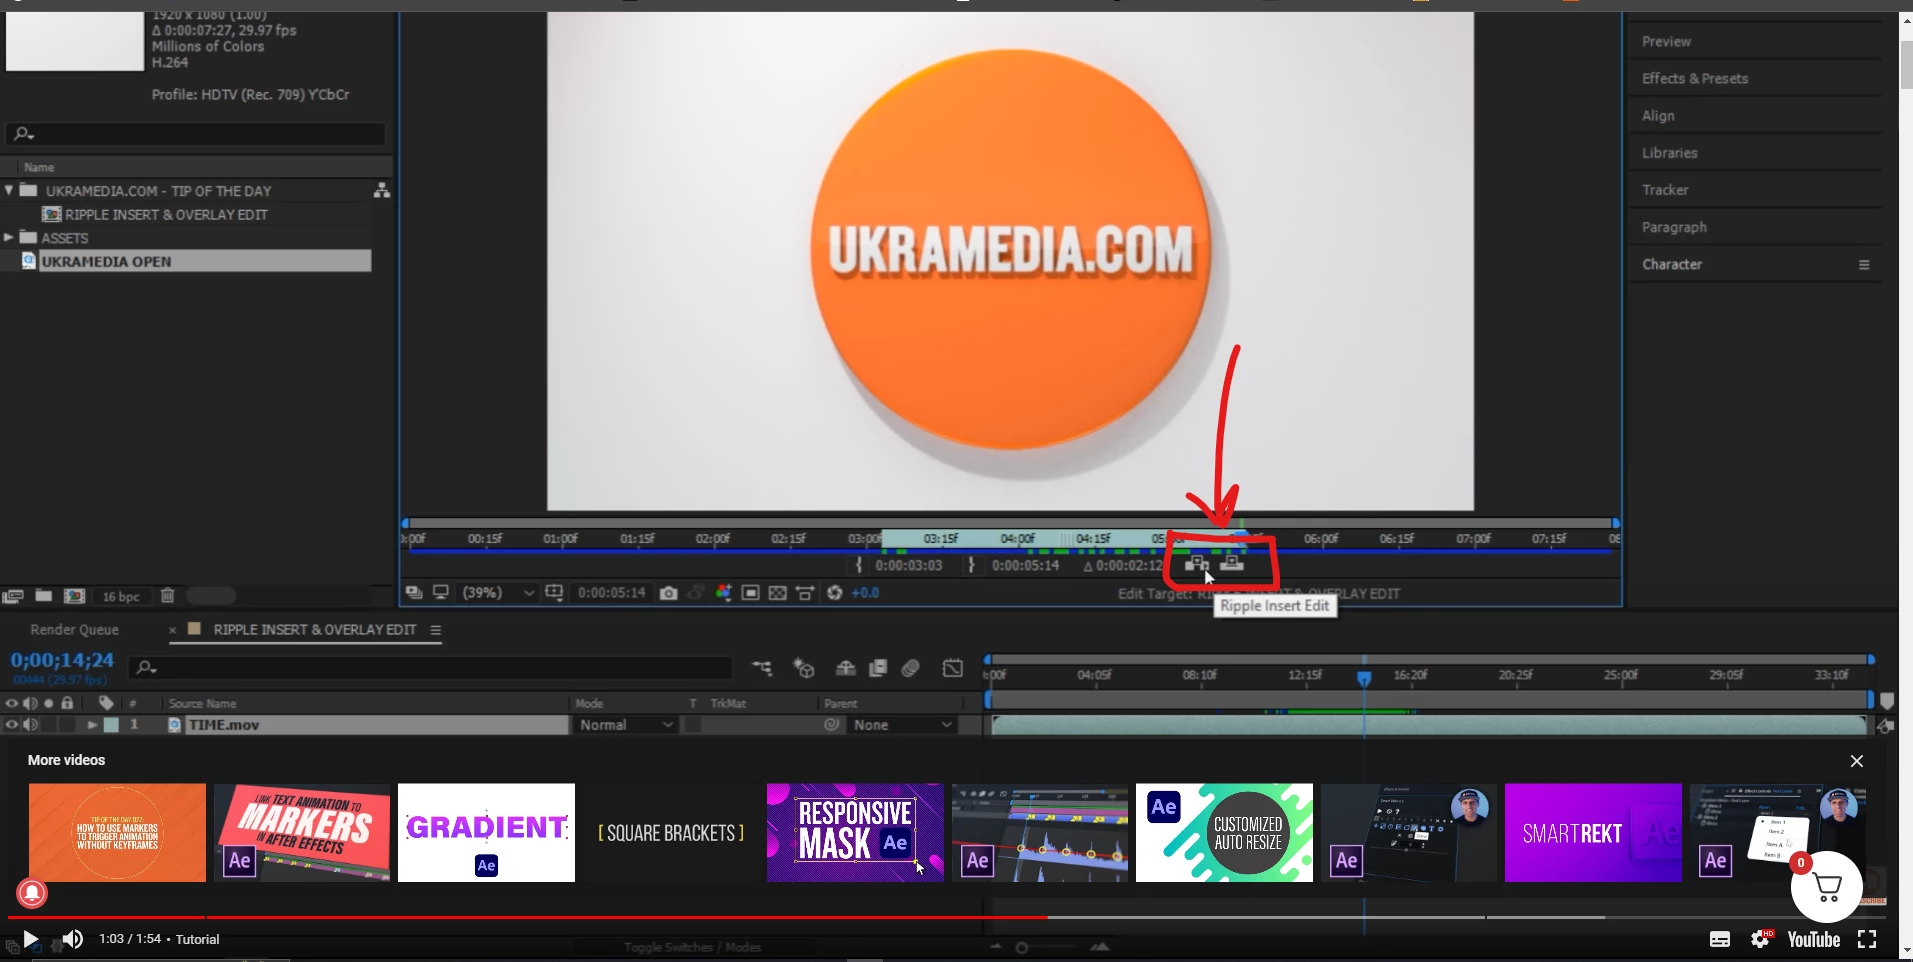Toggle YouTube subtitles button
Image resolution: width=1913 pixels, height=962 pixels.
point(1720,939)
